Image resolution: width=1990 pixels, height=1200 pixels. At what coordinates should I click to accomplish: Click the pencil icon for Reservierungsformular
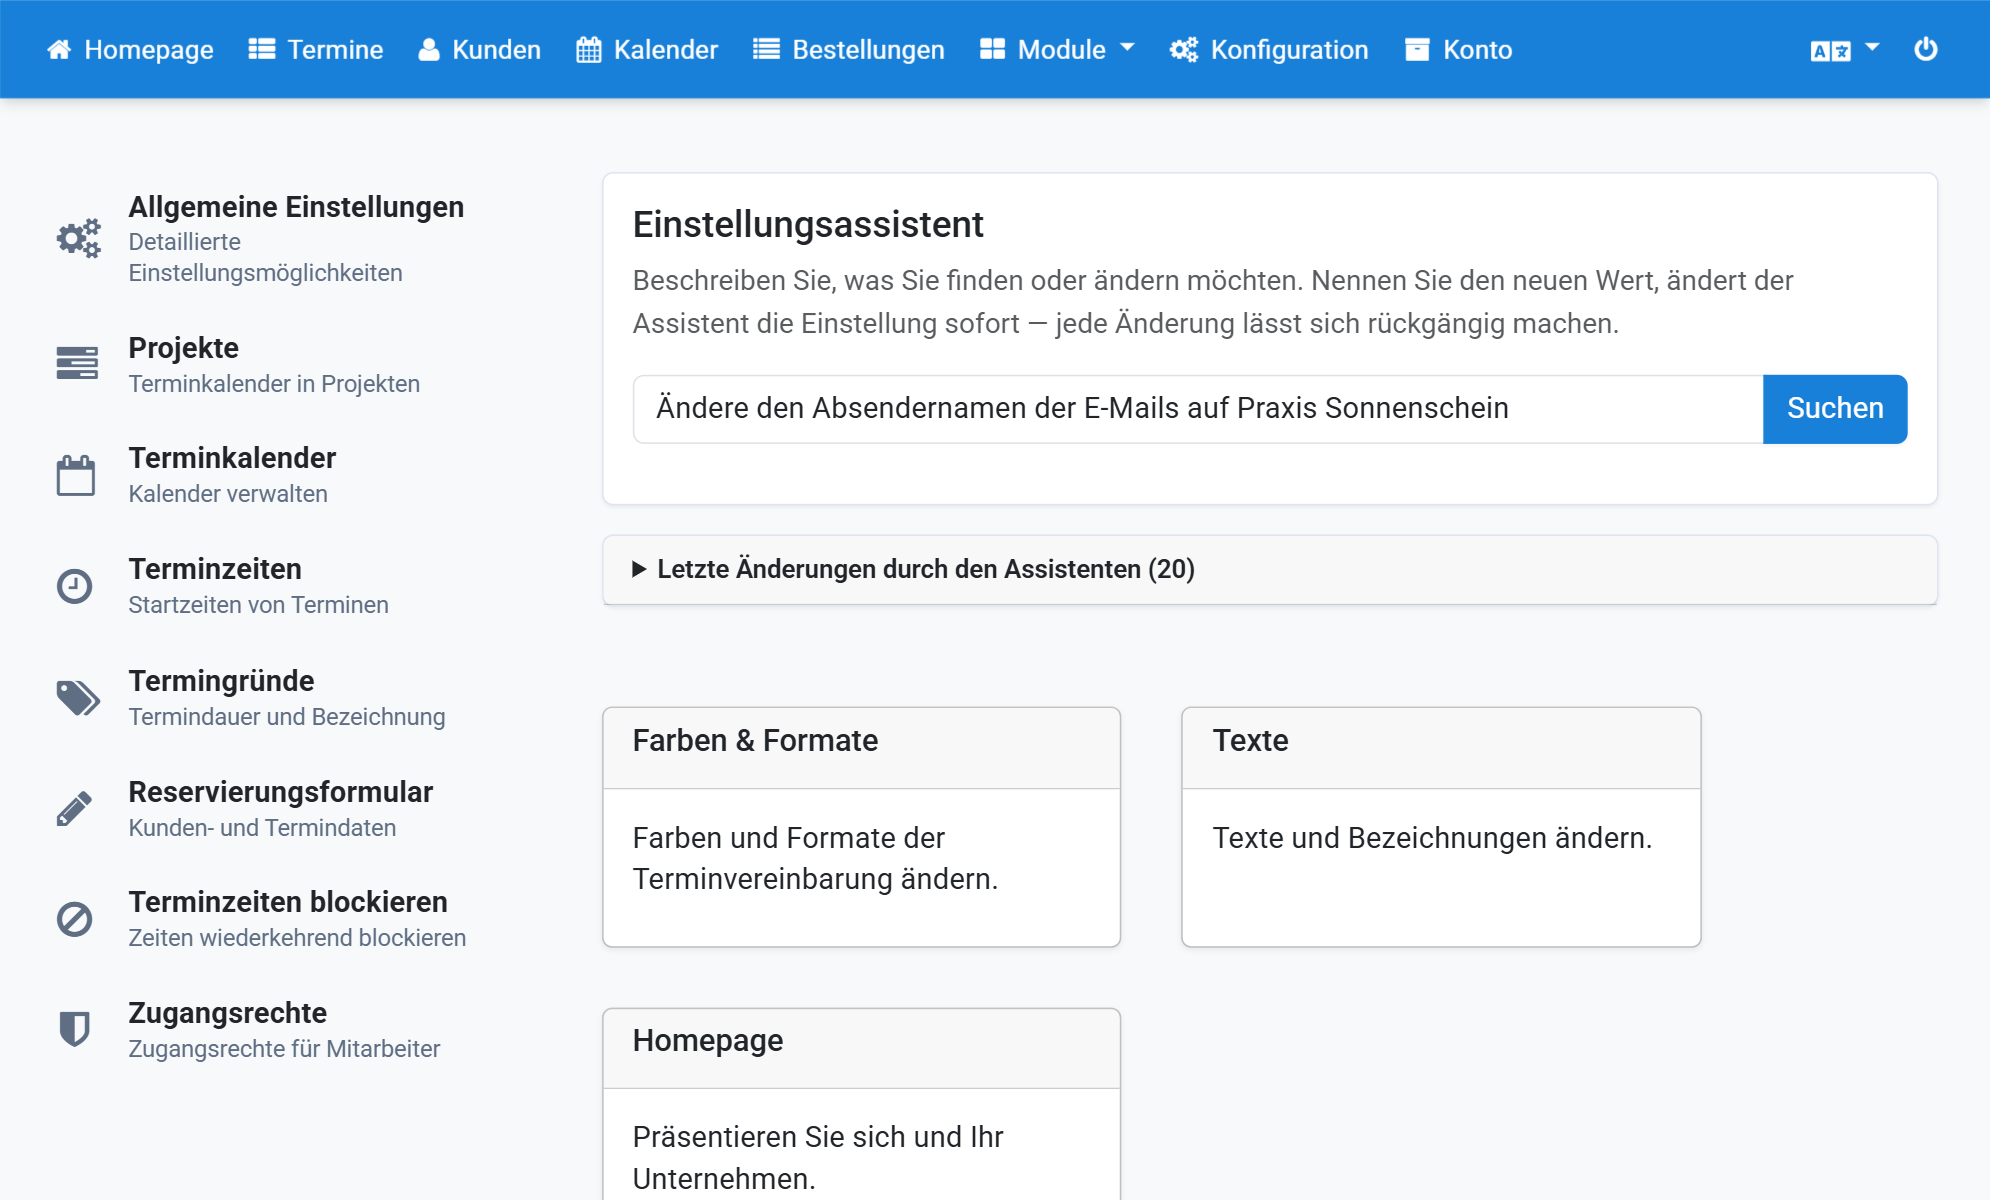pyautogui.click(x=75, y=809)
